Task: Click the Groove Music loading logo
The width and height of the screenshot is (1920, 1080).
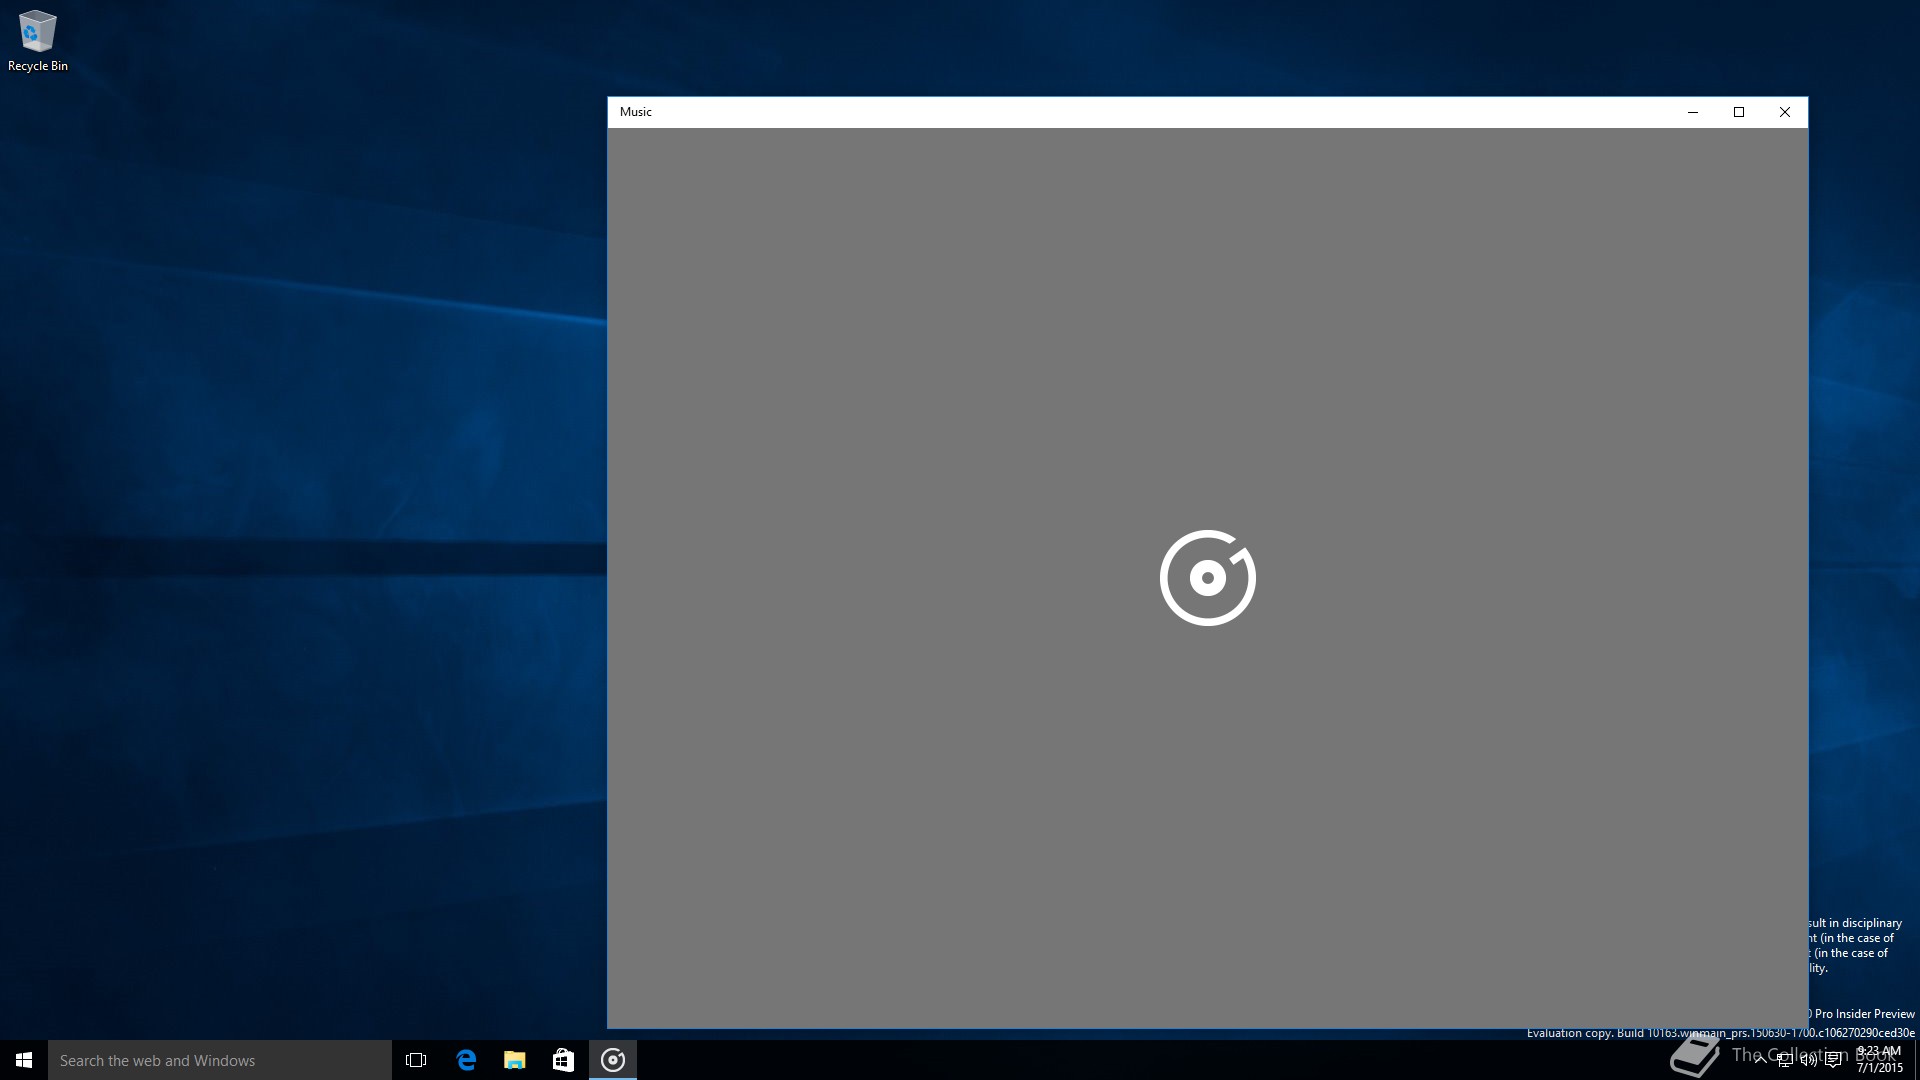Action: pyautogui.click(x=1208, y=578)
